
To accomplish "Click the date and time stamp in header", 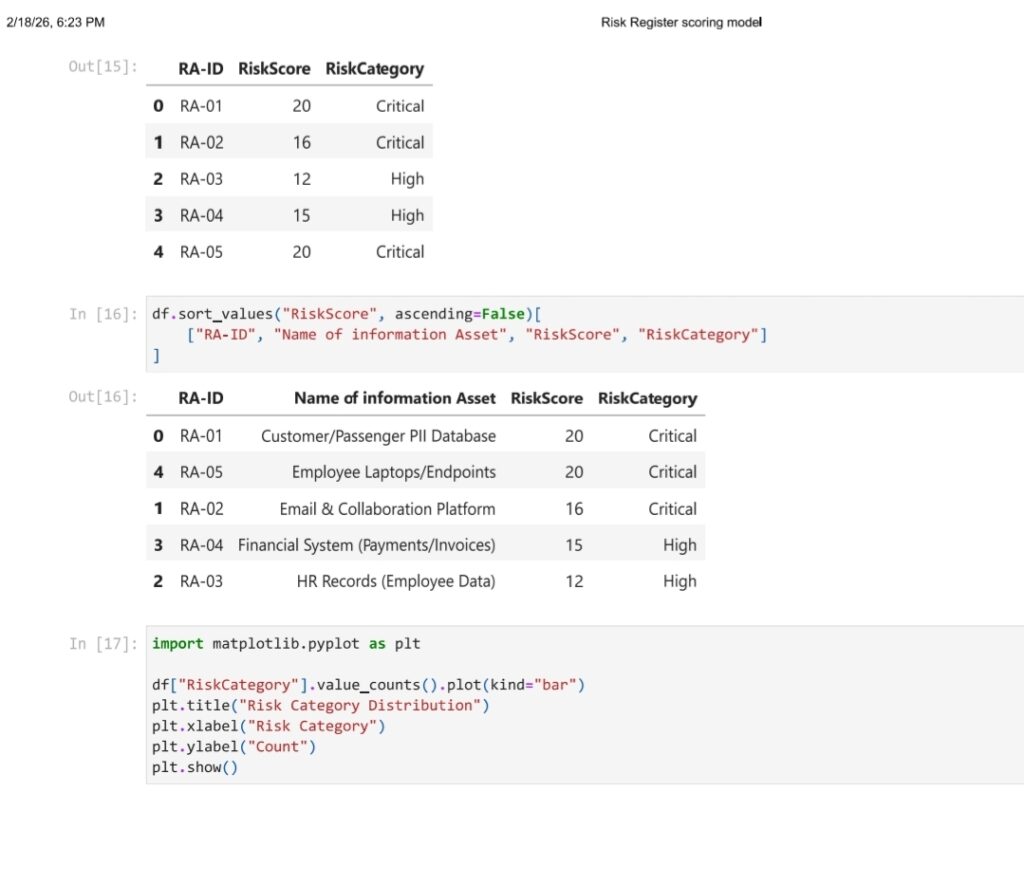I will (x=55, y=22).
